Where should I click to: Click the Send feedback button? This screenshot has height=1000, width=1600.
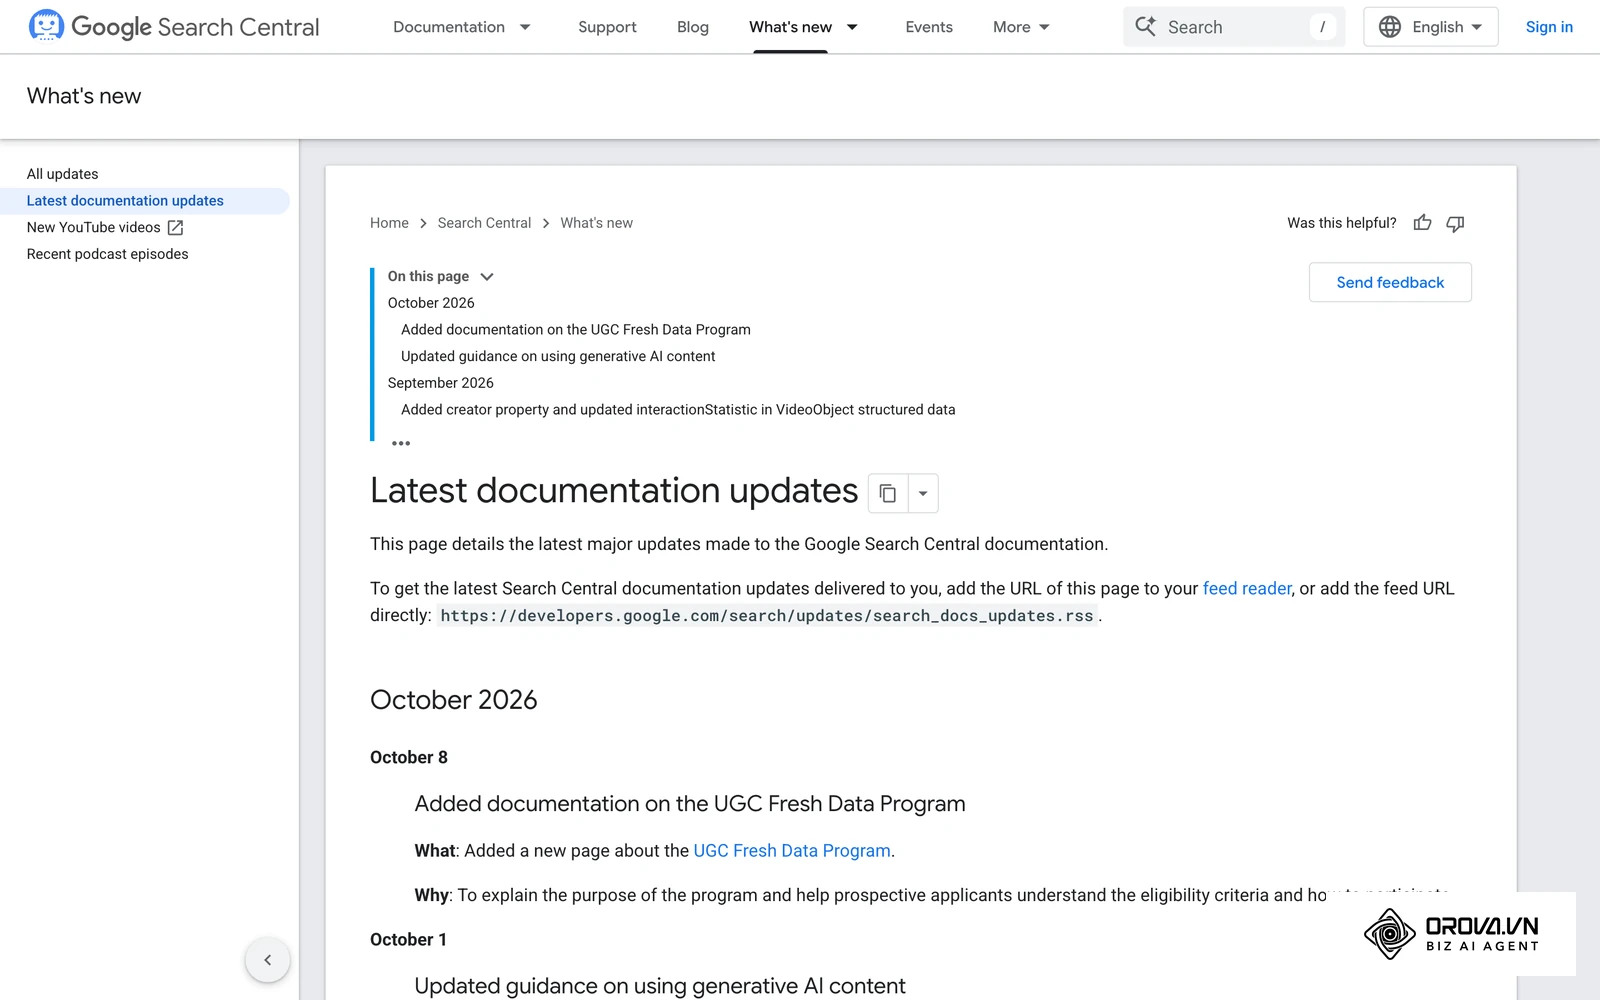coord(1390,282)
